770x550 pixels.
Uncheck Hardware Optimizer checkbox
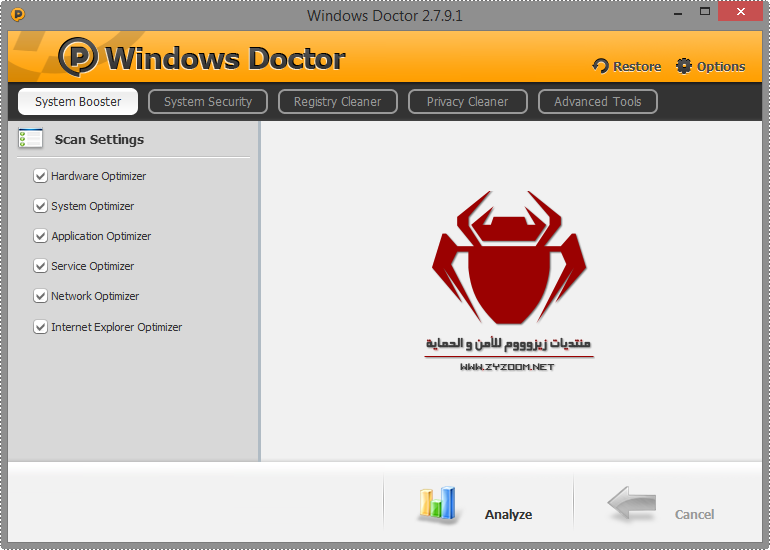coord(40,176)
